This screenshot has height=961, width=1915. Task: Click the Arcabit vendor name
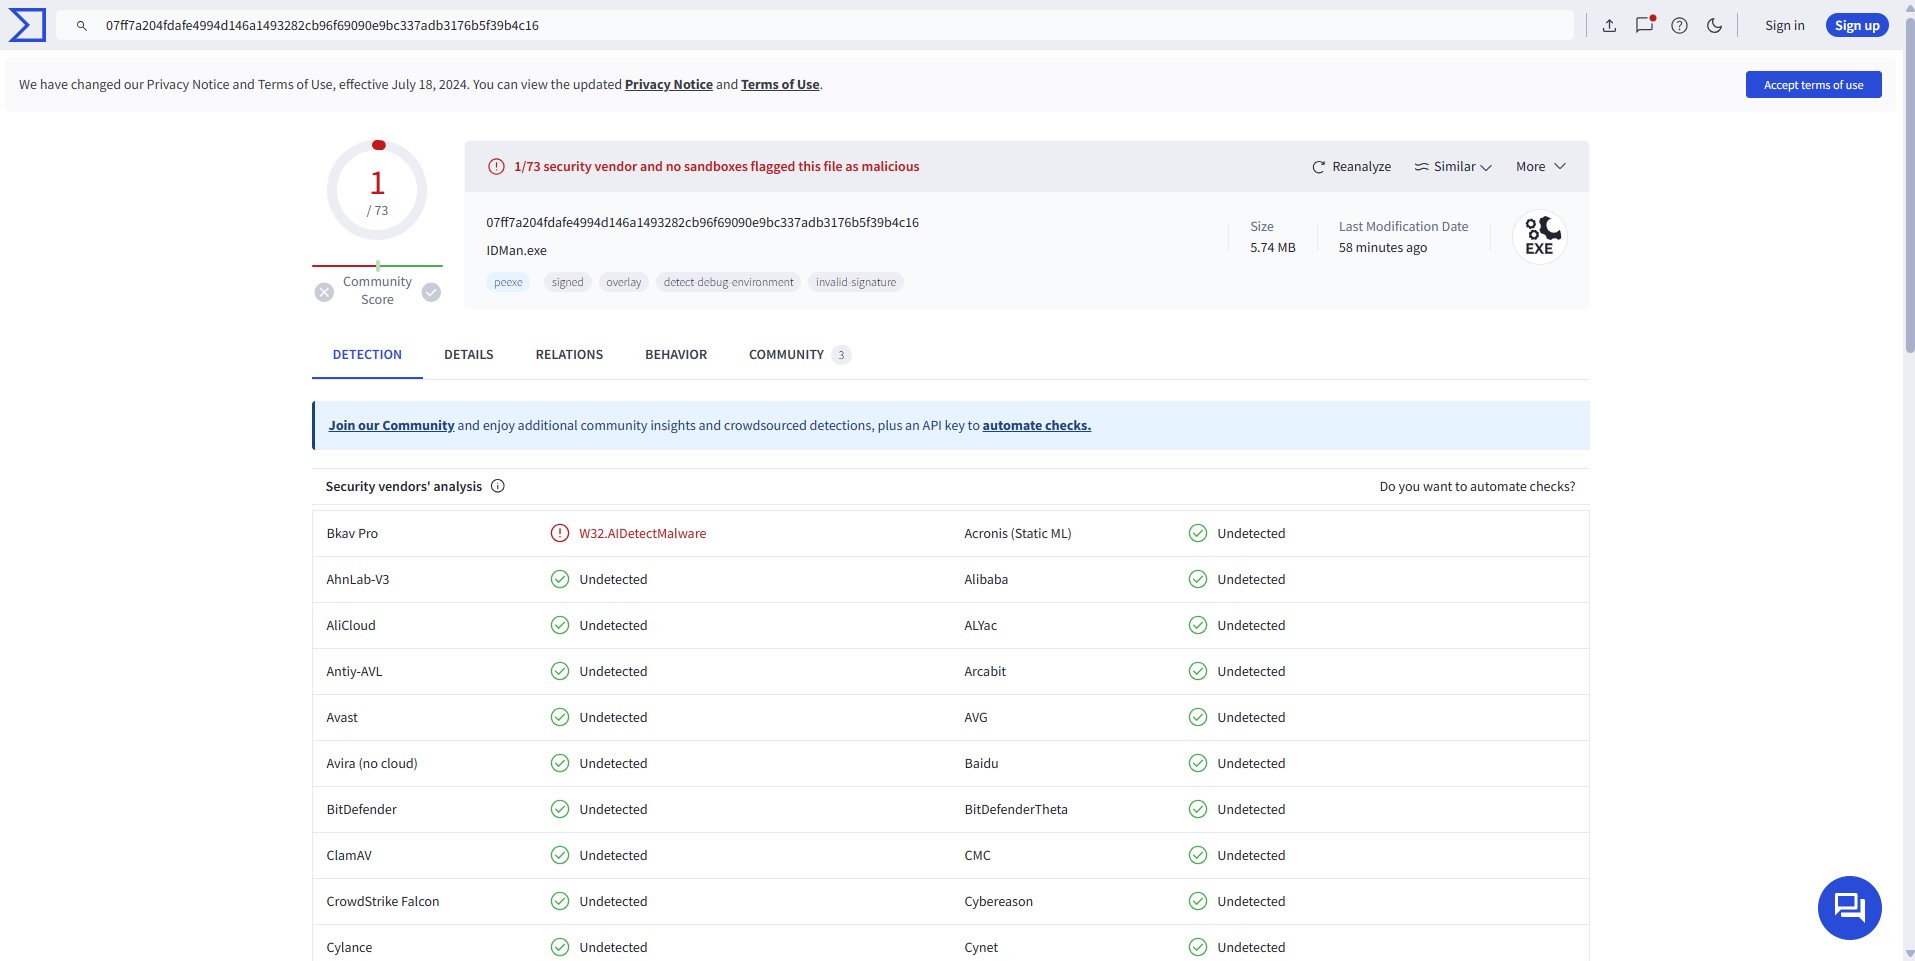pos(985,672)
